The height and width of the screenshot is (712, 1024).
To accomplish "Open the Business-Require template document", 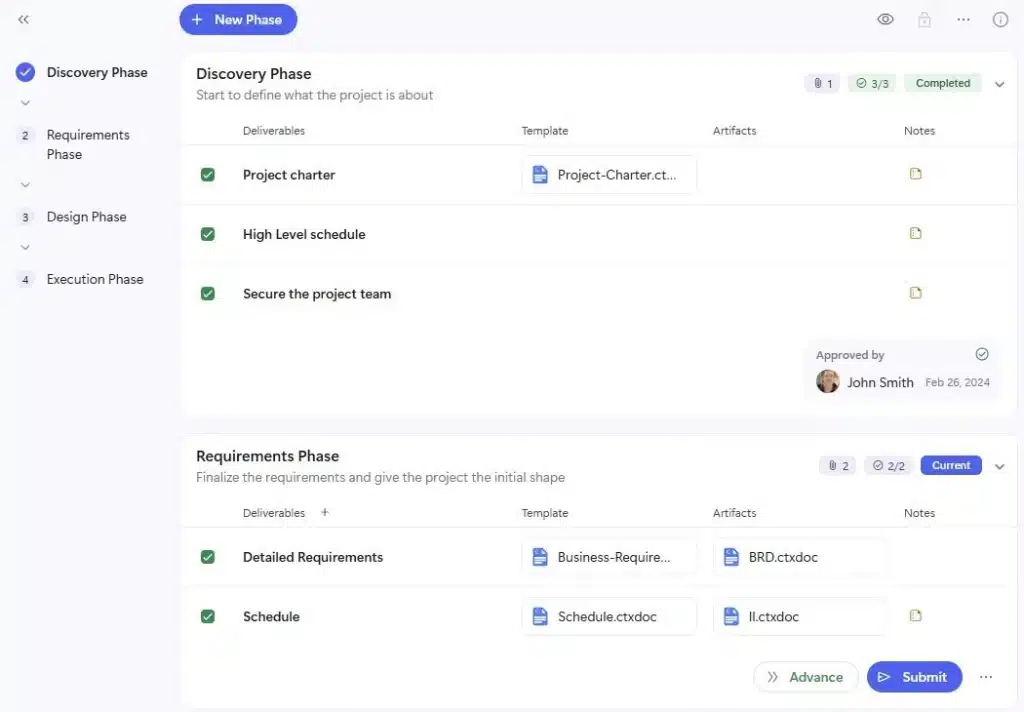I will pyautogui.click(x=608, y=556).
